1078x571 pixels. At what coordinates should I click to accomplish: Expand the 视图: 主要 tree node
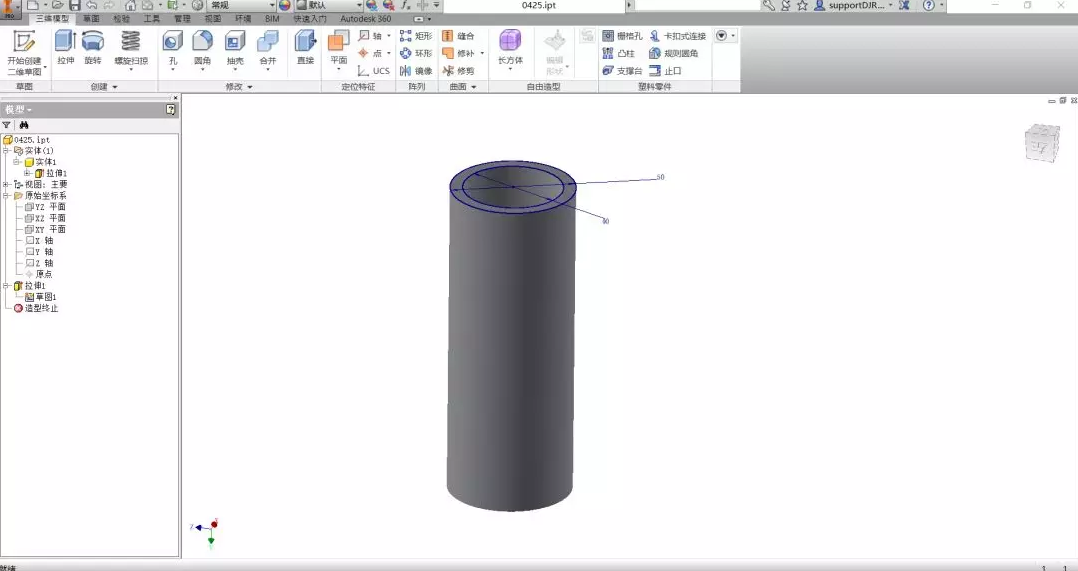[x=6, y=184]
